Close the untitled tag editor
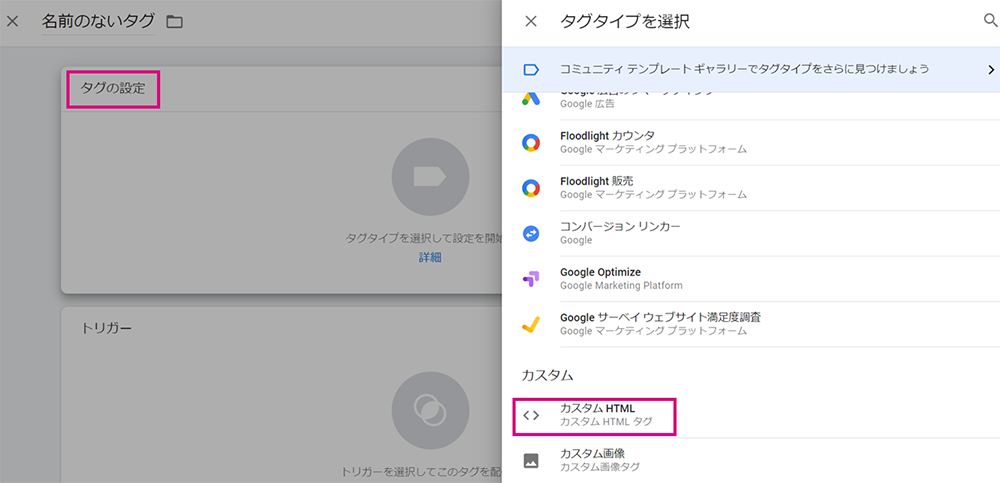 (12, 22)
